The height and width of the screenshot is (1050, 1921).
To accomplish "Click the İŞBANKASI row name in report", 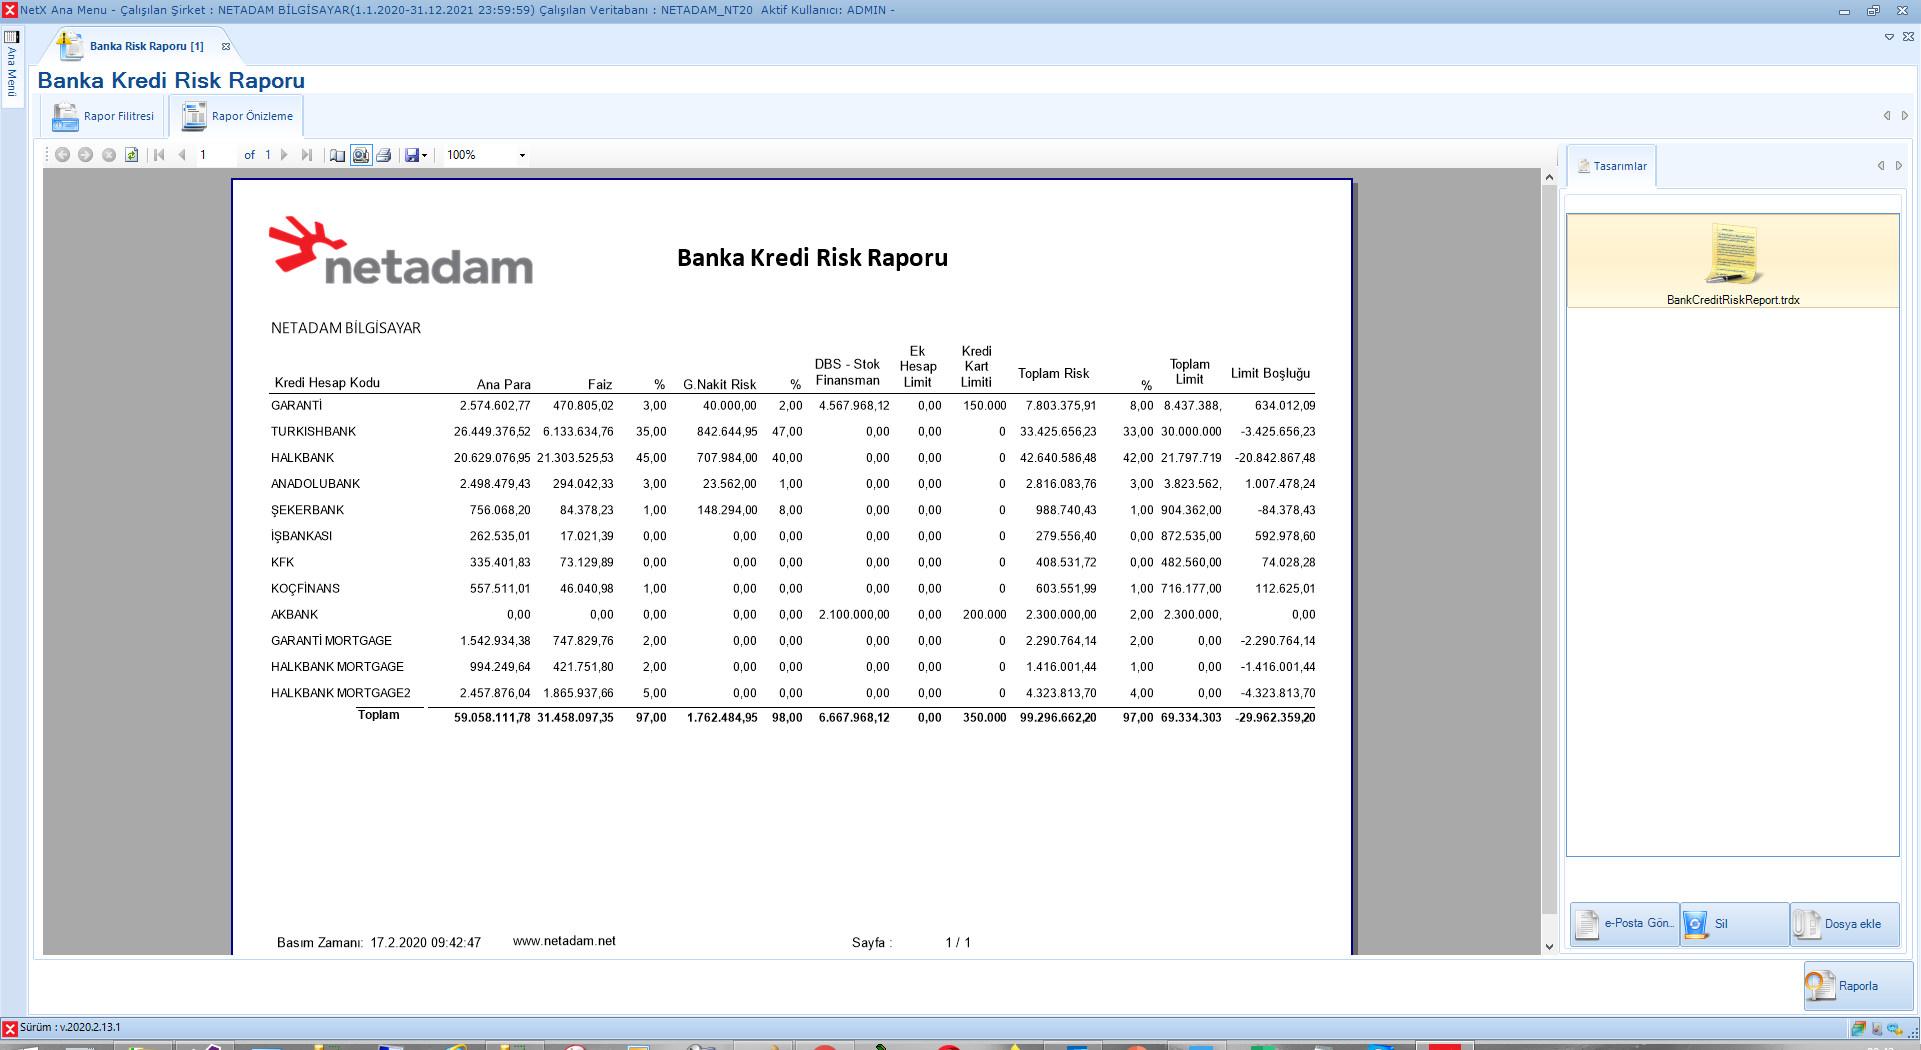I will click(x=301, y=536).
